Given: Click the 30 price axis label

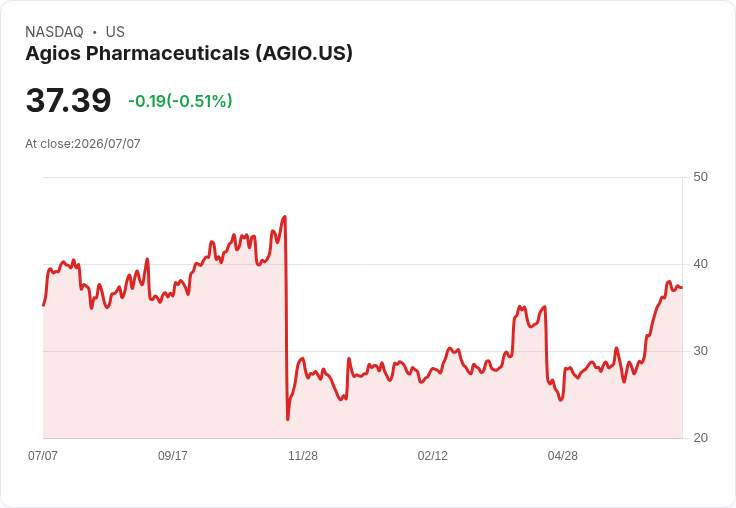Looking at the screenshot, I should [700, 351].
